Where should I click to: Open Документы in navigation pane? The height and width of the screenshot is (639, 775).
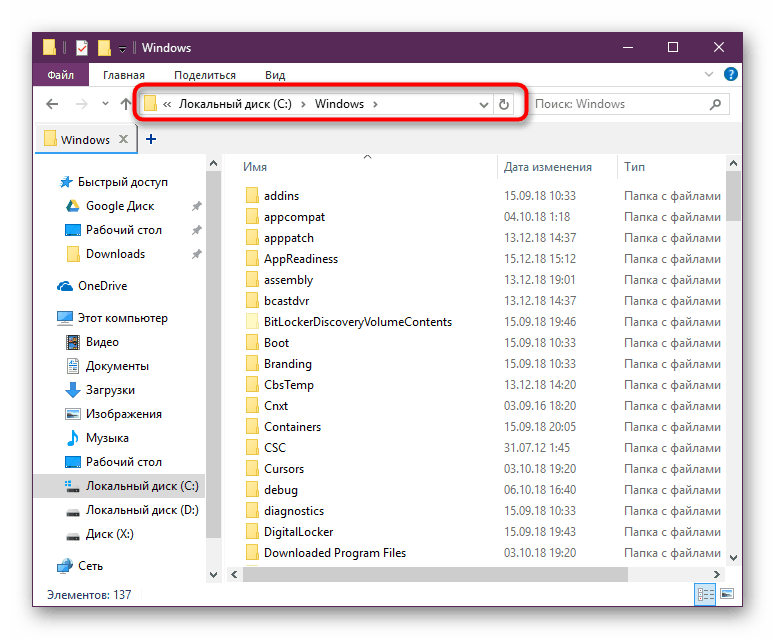point(107,366)
